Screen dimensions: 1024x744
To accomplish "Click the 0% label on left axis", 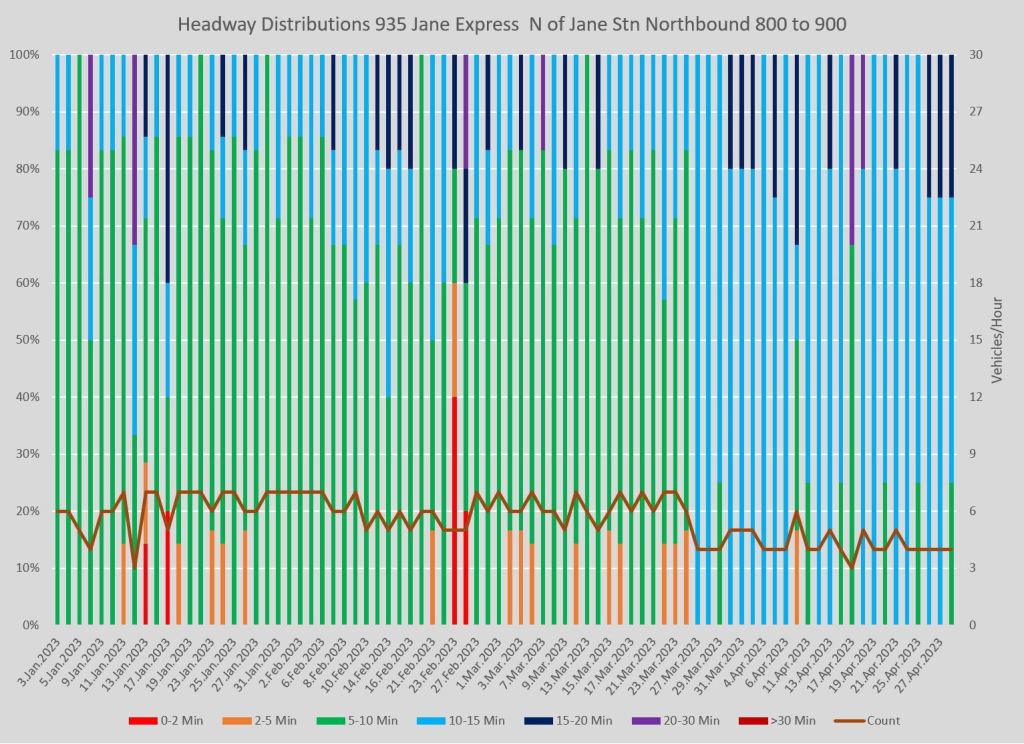I will [x=30, y=625].
